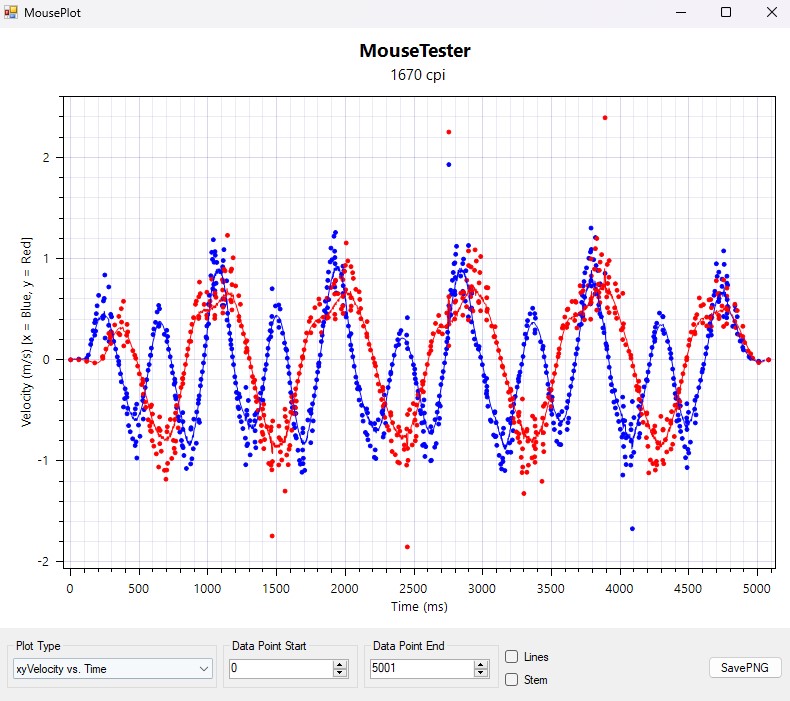
Task: Increase Data Point Start with up arrow
Action: coord(340,664)
